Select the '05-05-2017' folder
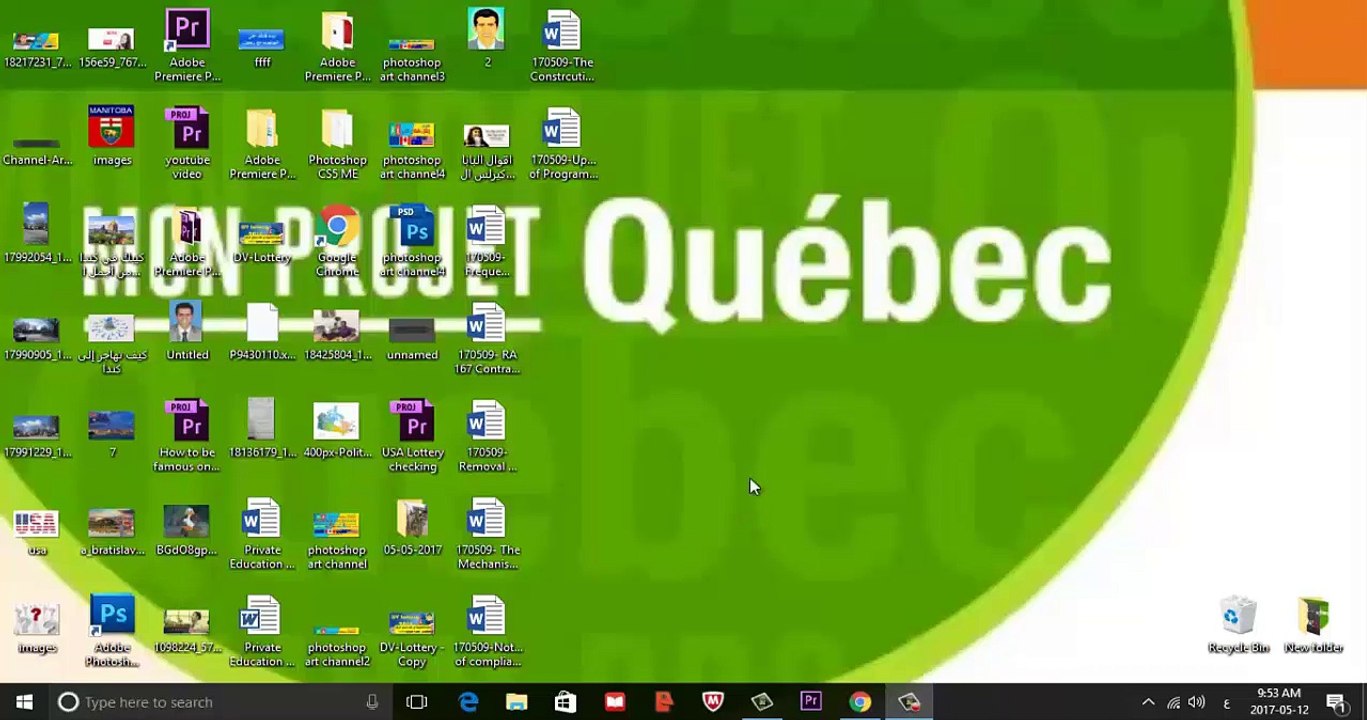The image size is (1367, 720). 412,529
